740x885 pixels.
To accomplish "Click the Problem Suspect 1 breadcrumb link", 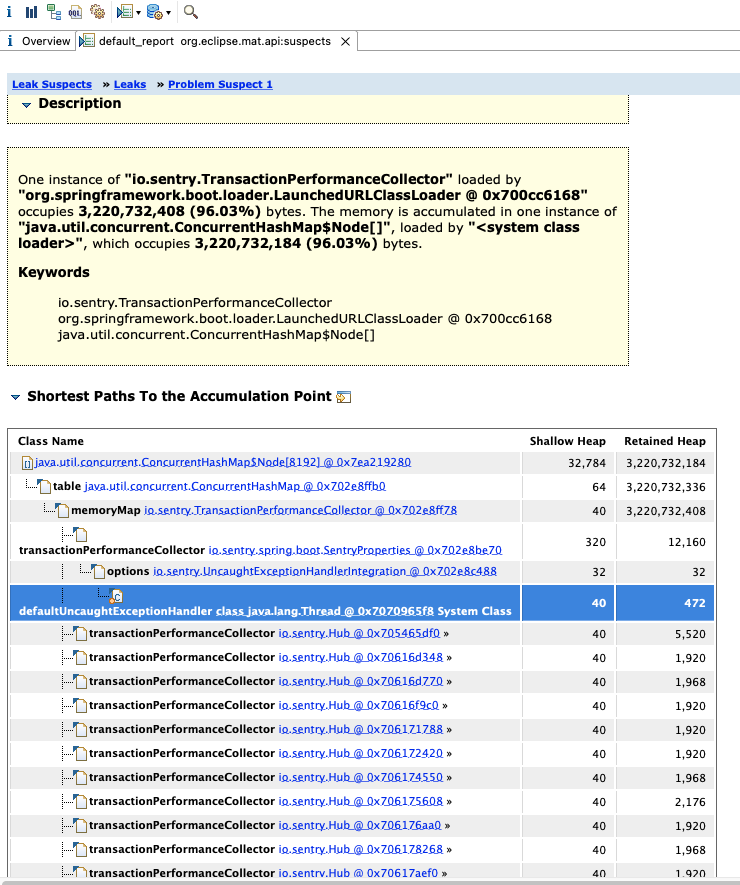I will coord(220,84).
